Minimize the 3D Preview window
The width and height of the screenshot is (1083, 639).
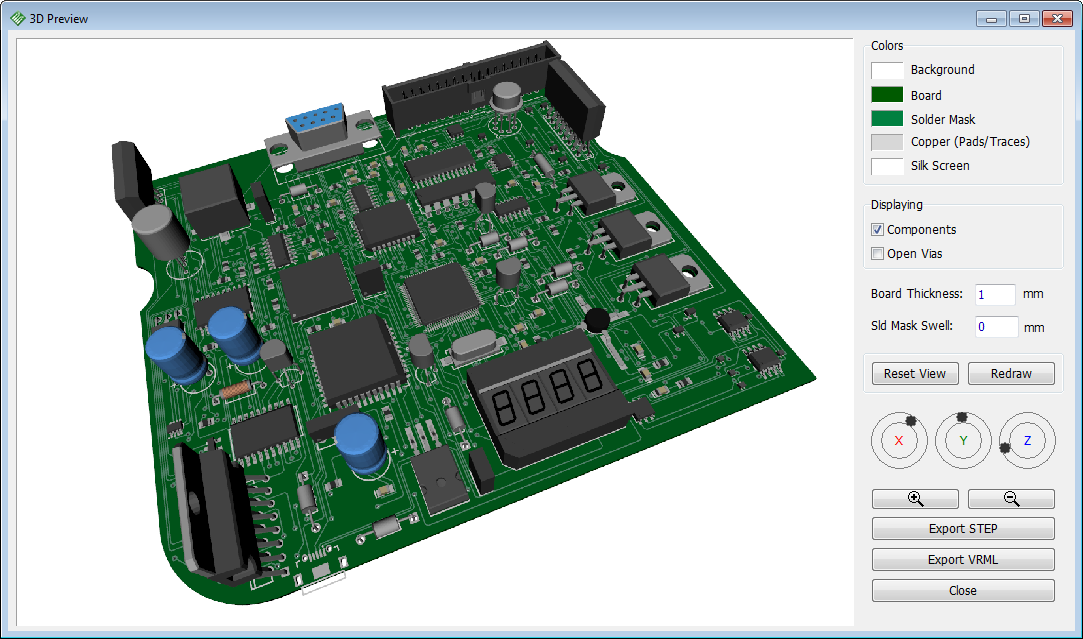point(991,19)
